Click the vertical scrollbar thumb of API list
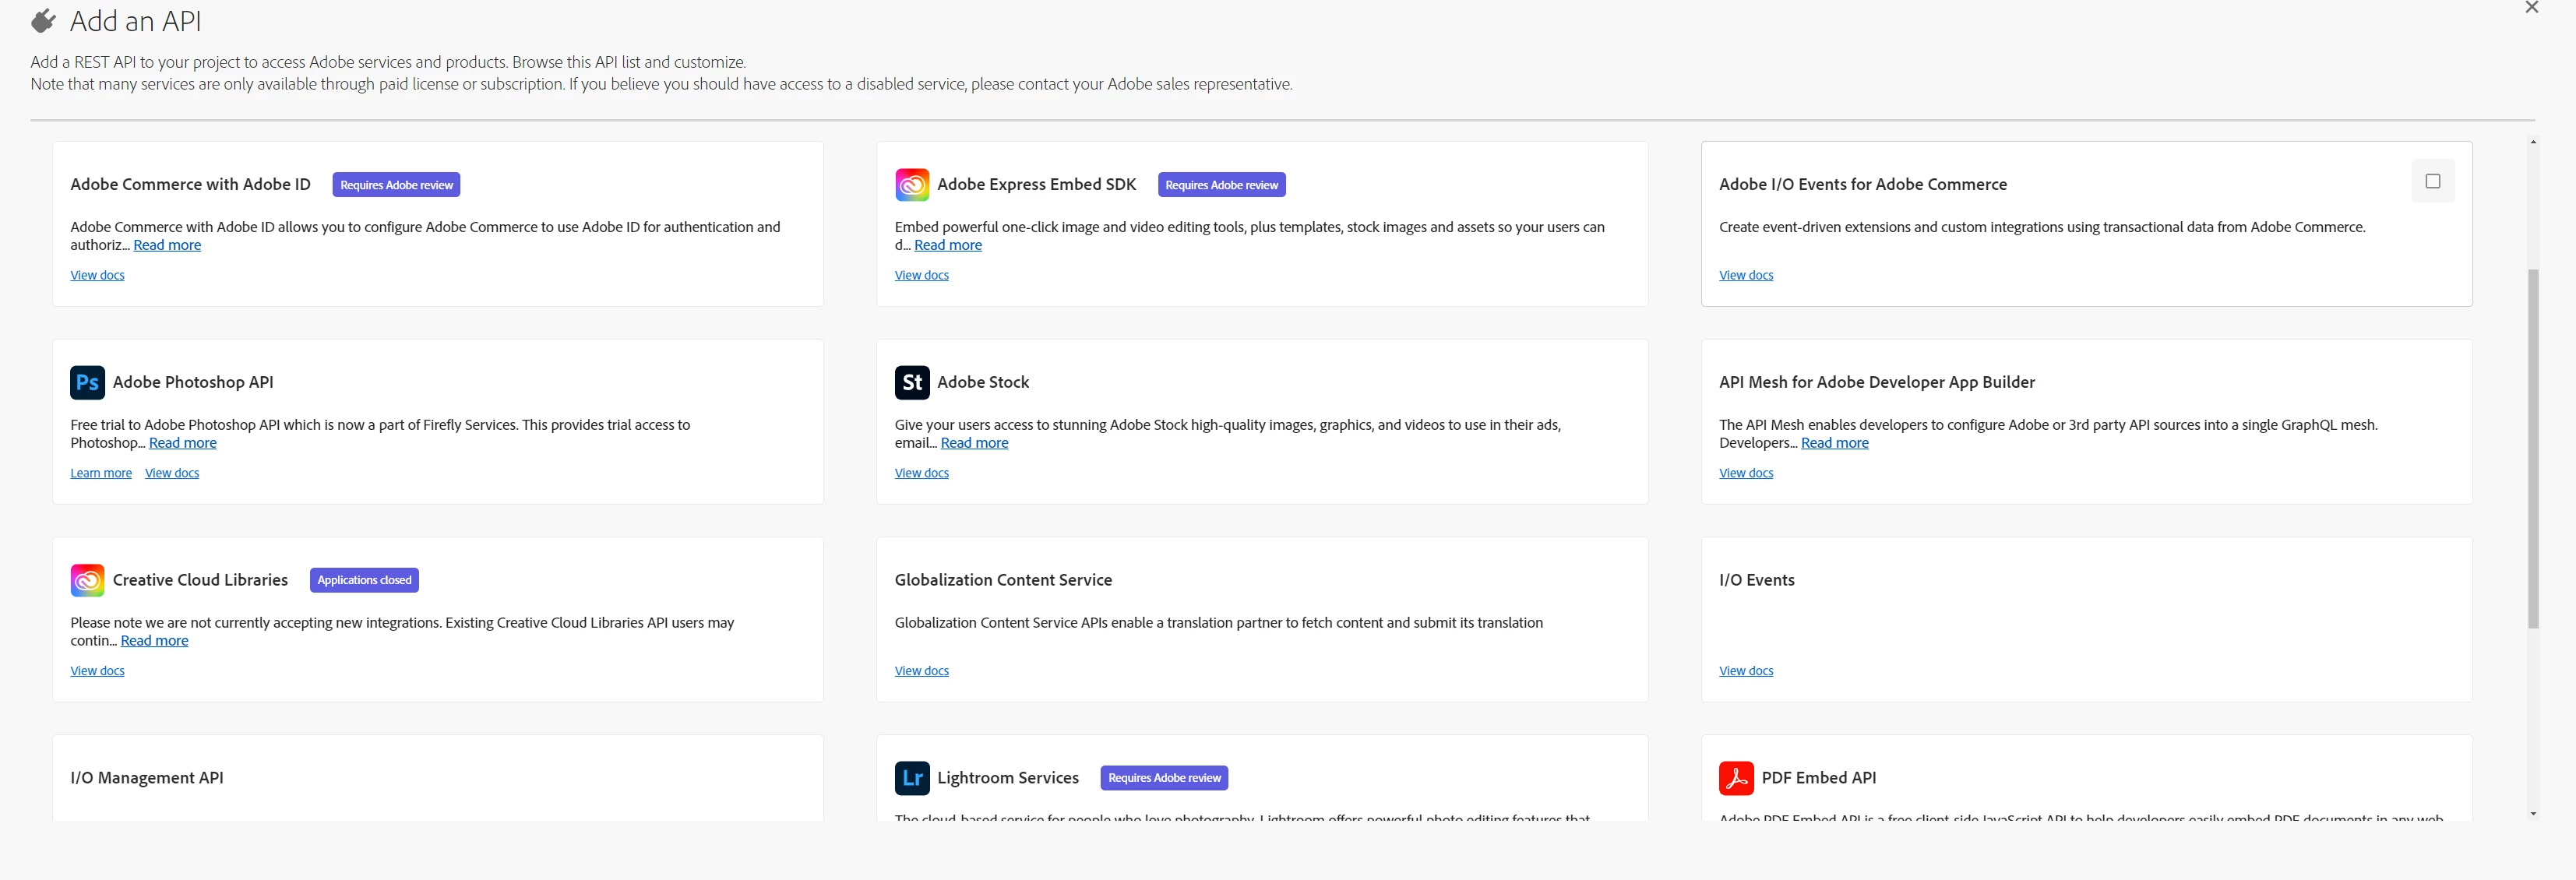The image size is (2576, 880). pos(2532,448)
